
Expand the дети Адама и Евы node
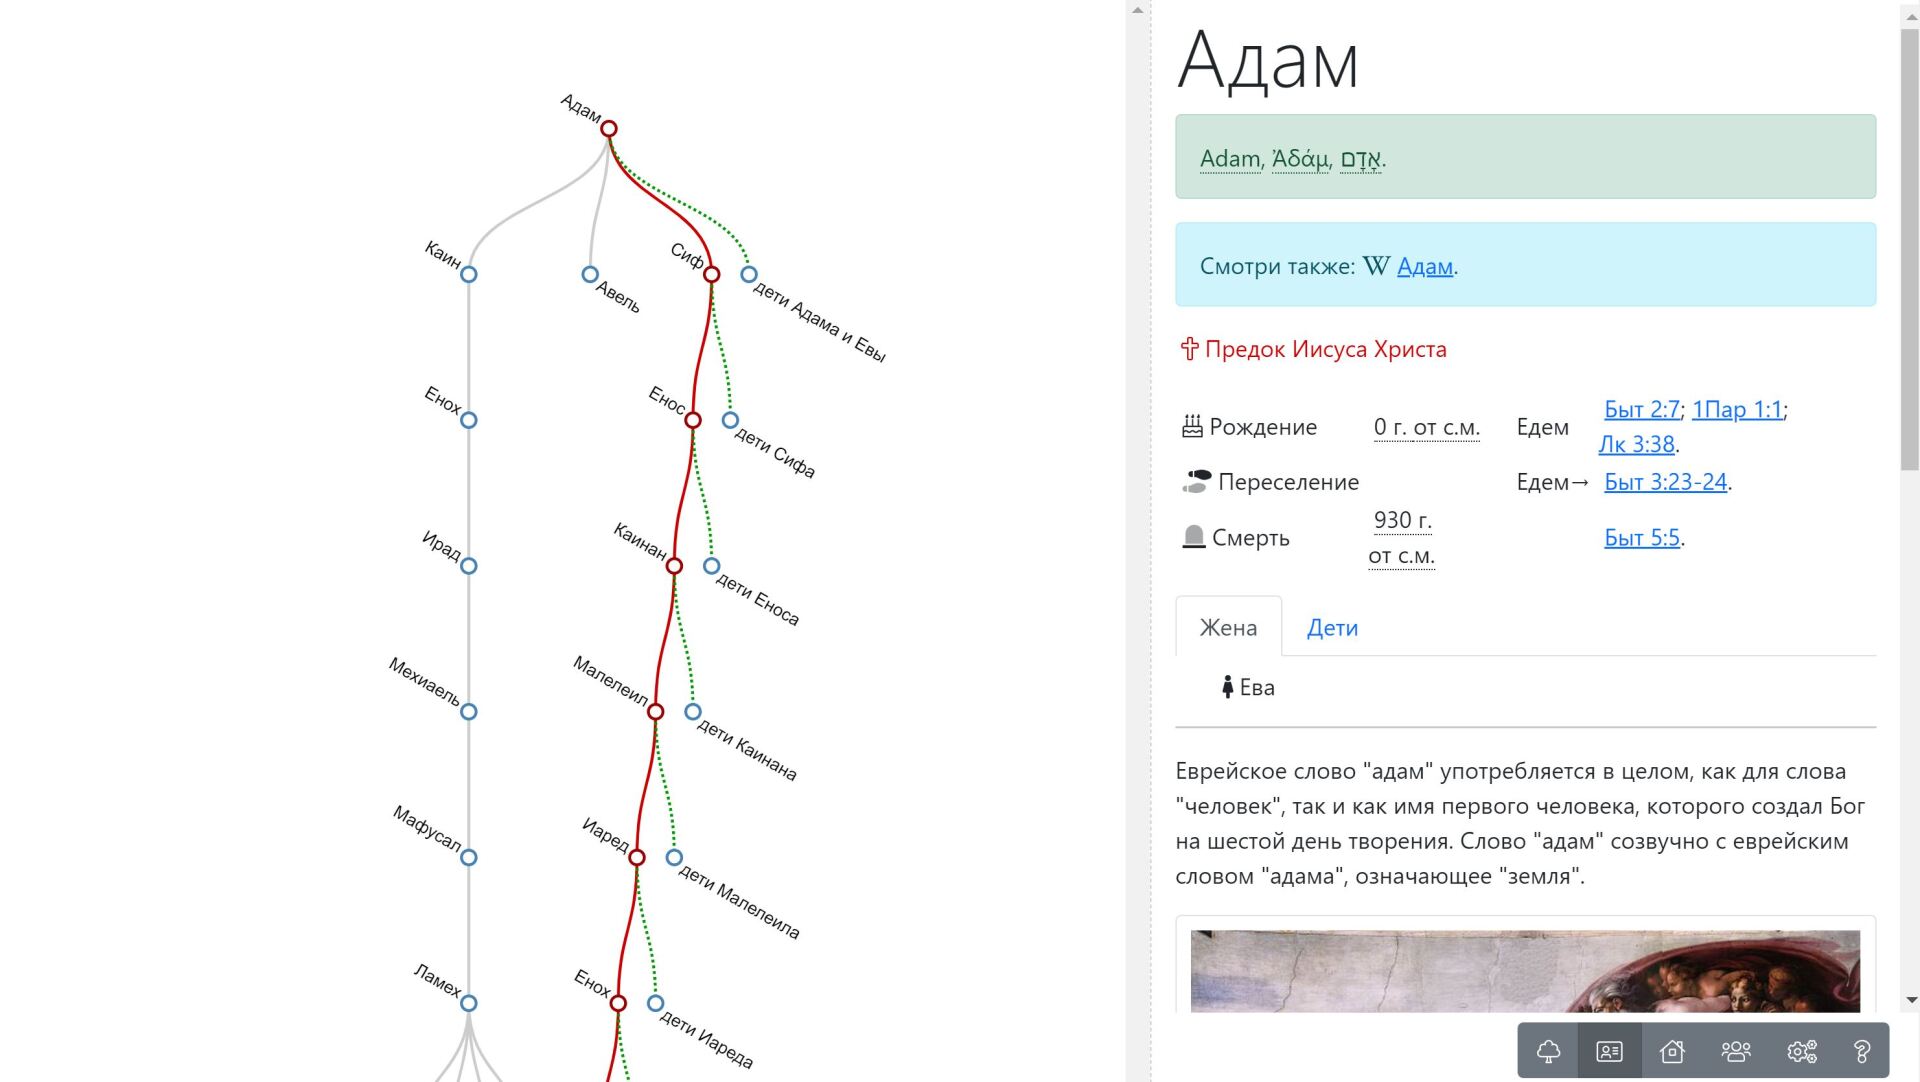[x=748, y=274]
